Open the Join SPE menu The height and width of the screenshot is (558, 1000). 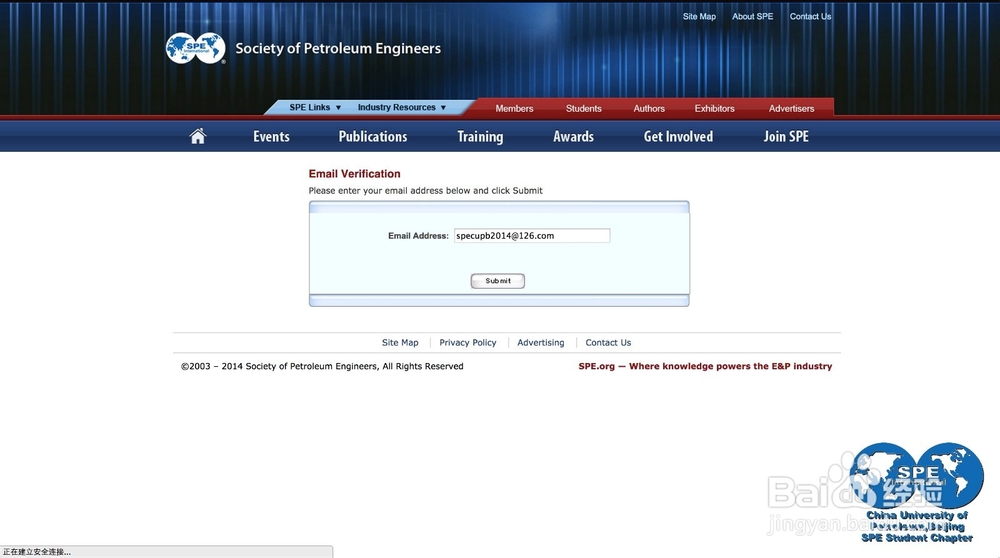coord(786,136)
